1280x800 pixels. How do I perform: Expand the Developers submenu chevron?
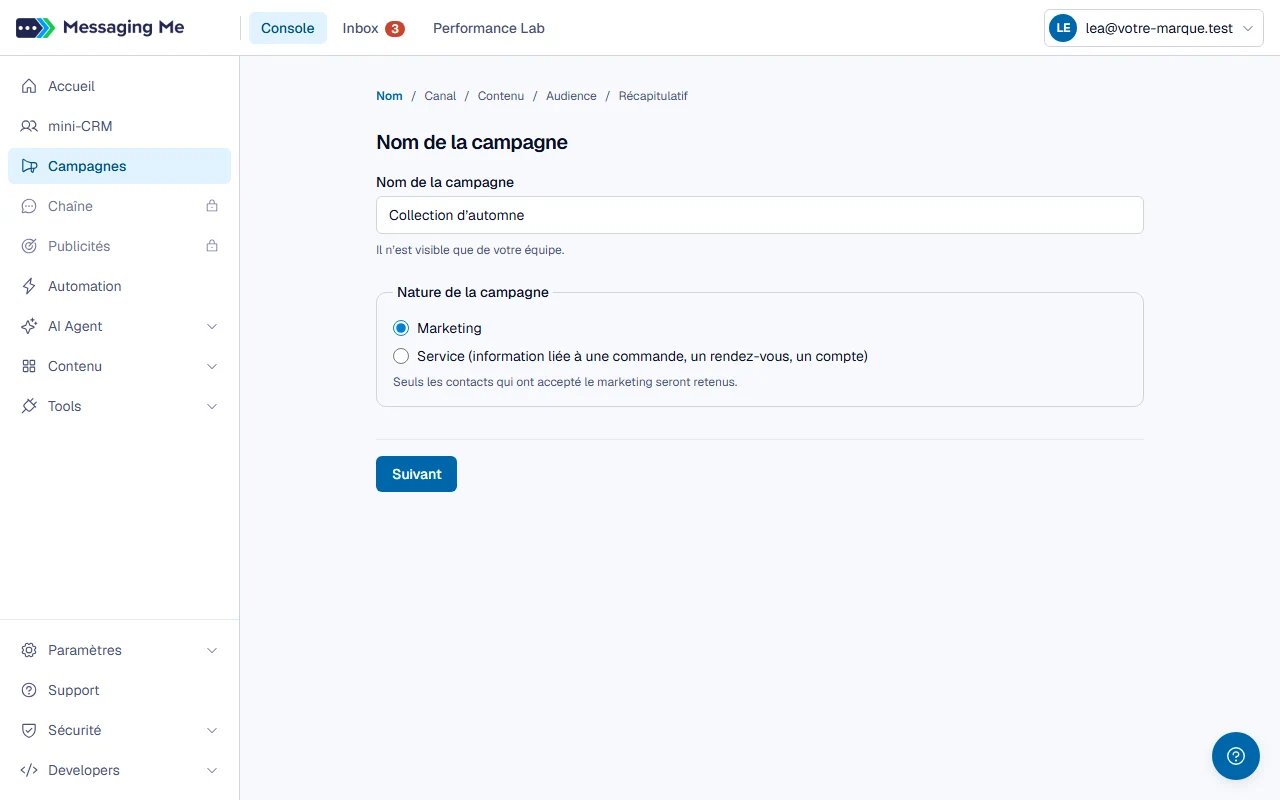[212, 770]
